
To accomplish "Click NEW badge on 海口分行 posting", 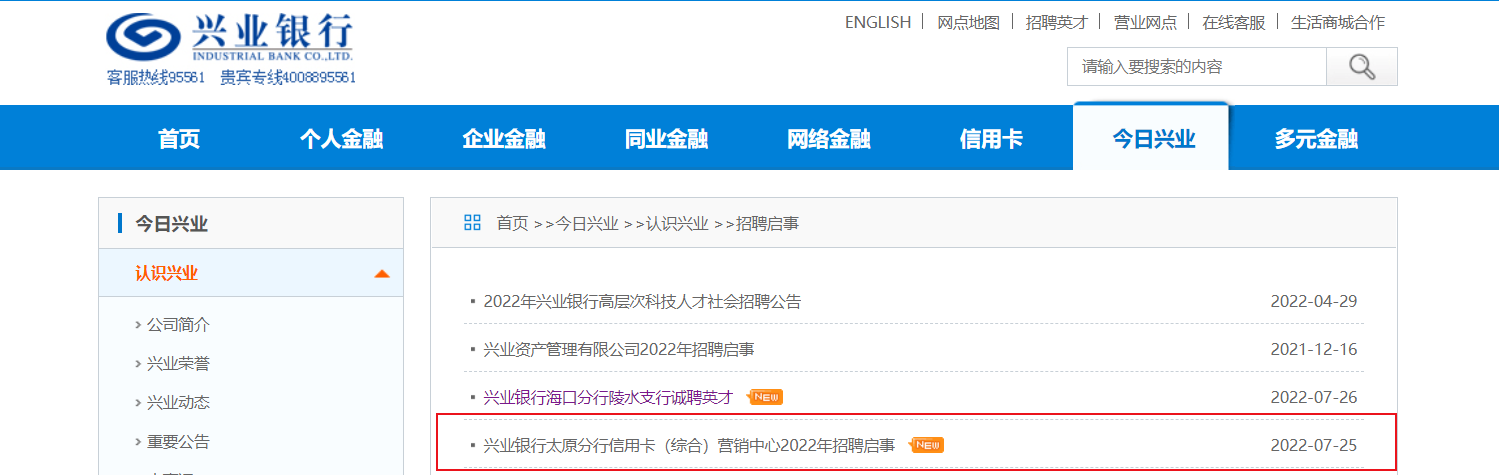I will pos(766,397).
